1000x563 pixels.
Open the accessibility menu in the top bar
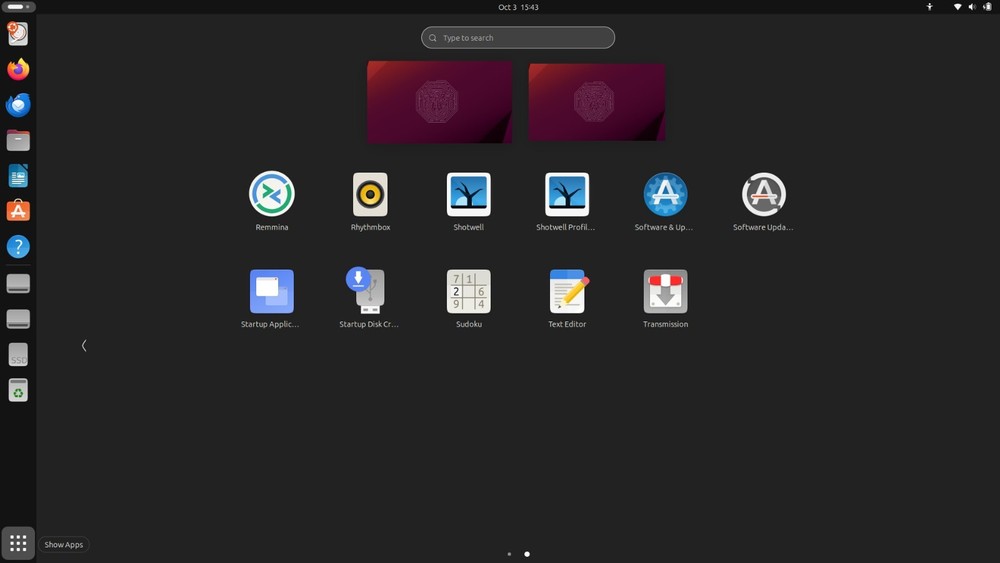click(x=929, y=7)
